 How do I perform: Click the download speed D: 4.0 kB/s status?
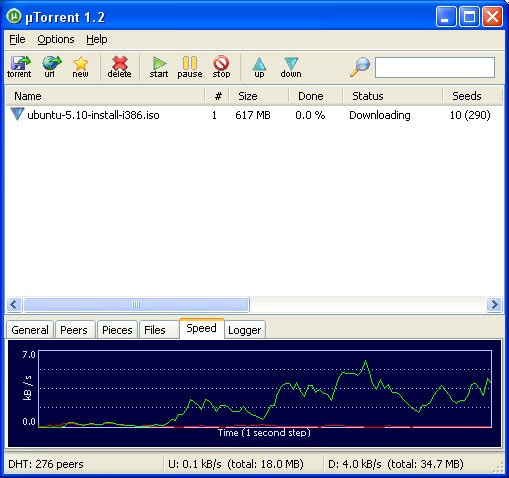coord(396,464)
